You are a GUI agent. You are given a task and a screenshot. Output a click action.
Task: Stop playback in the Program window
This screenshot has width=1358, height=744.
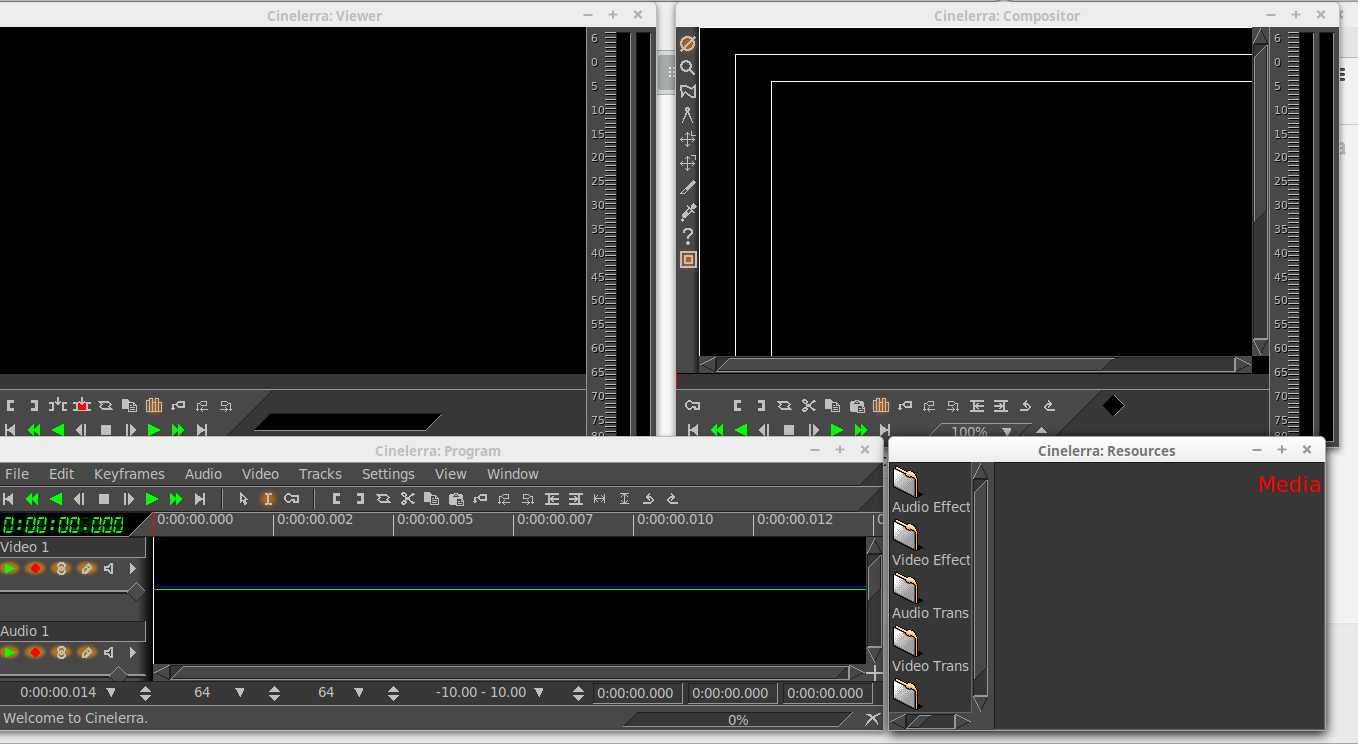(104, 498)
